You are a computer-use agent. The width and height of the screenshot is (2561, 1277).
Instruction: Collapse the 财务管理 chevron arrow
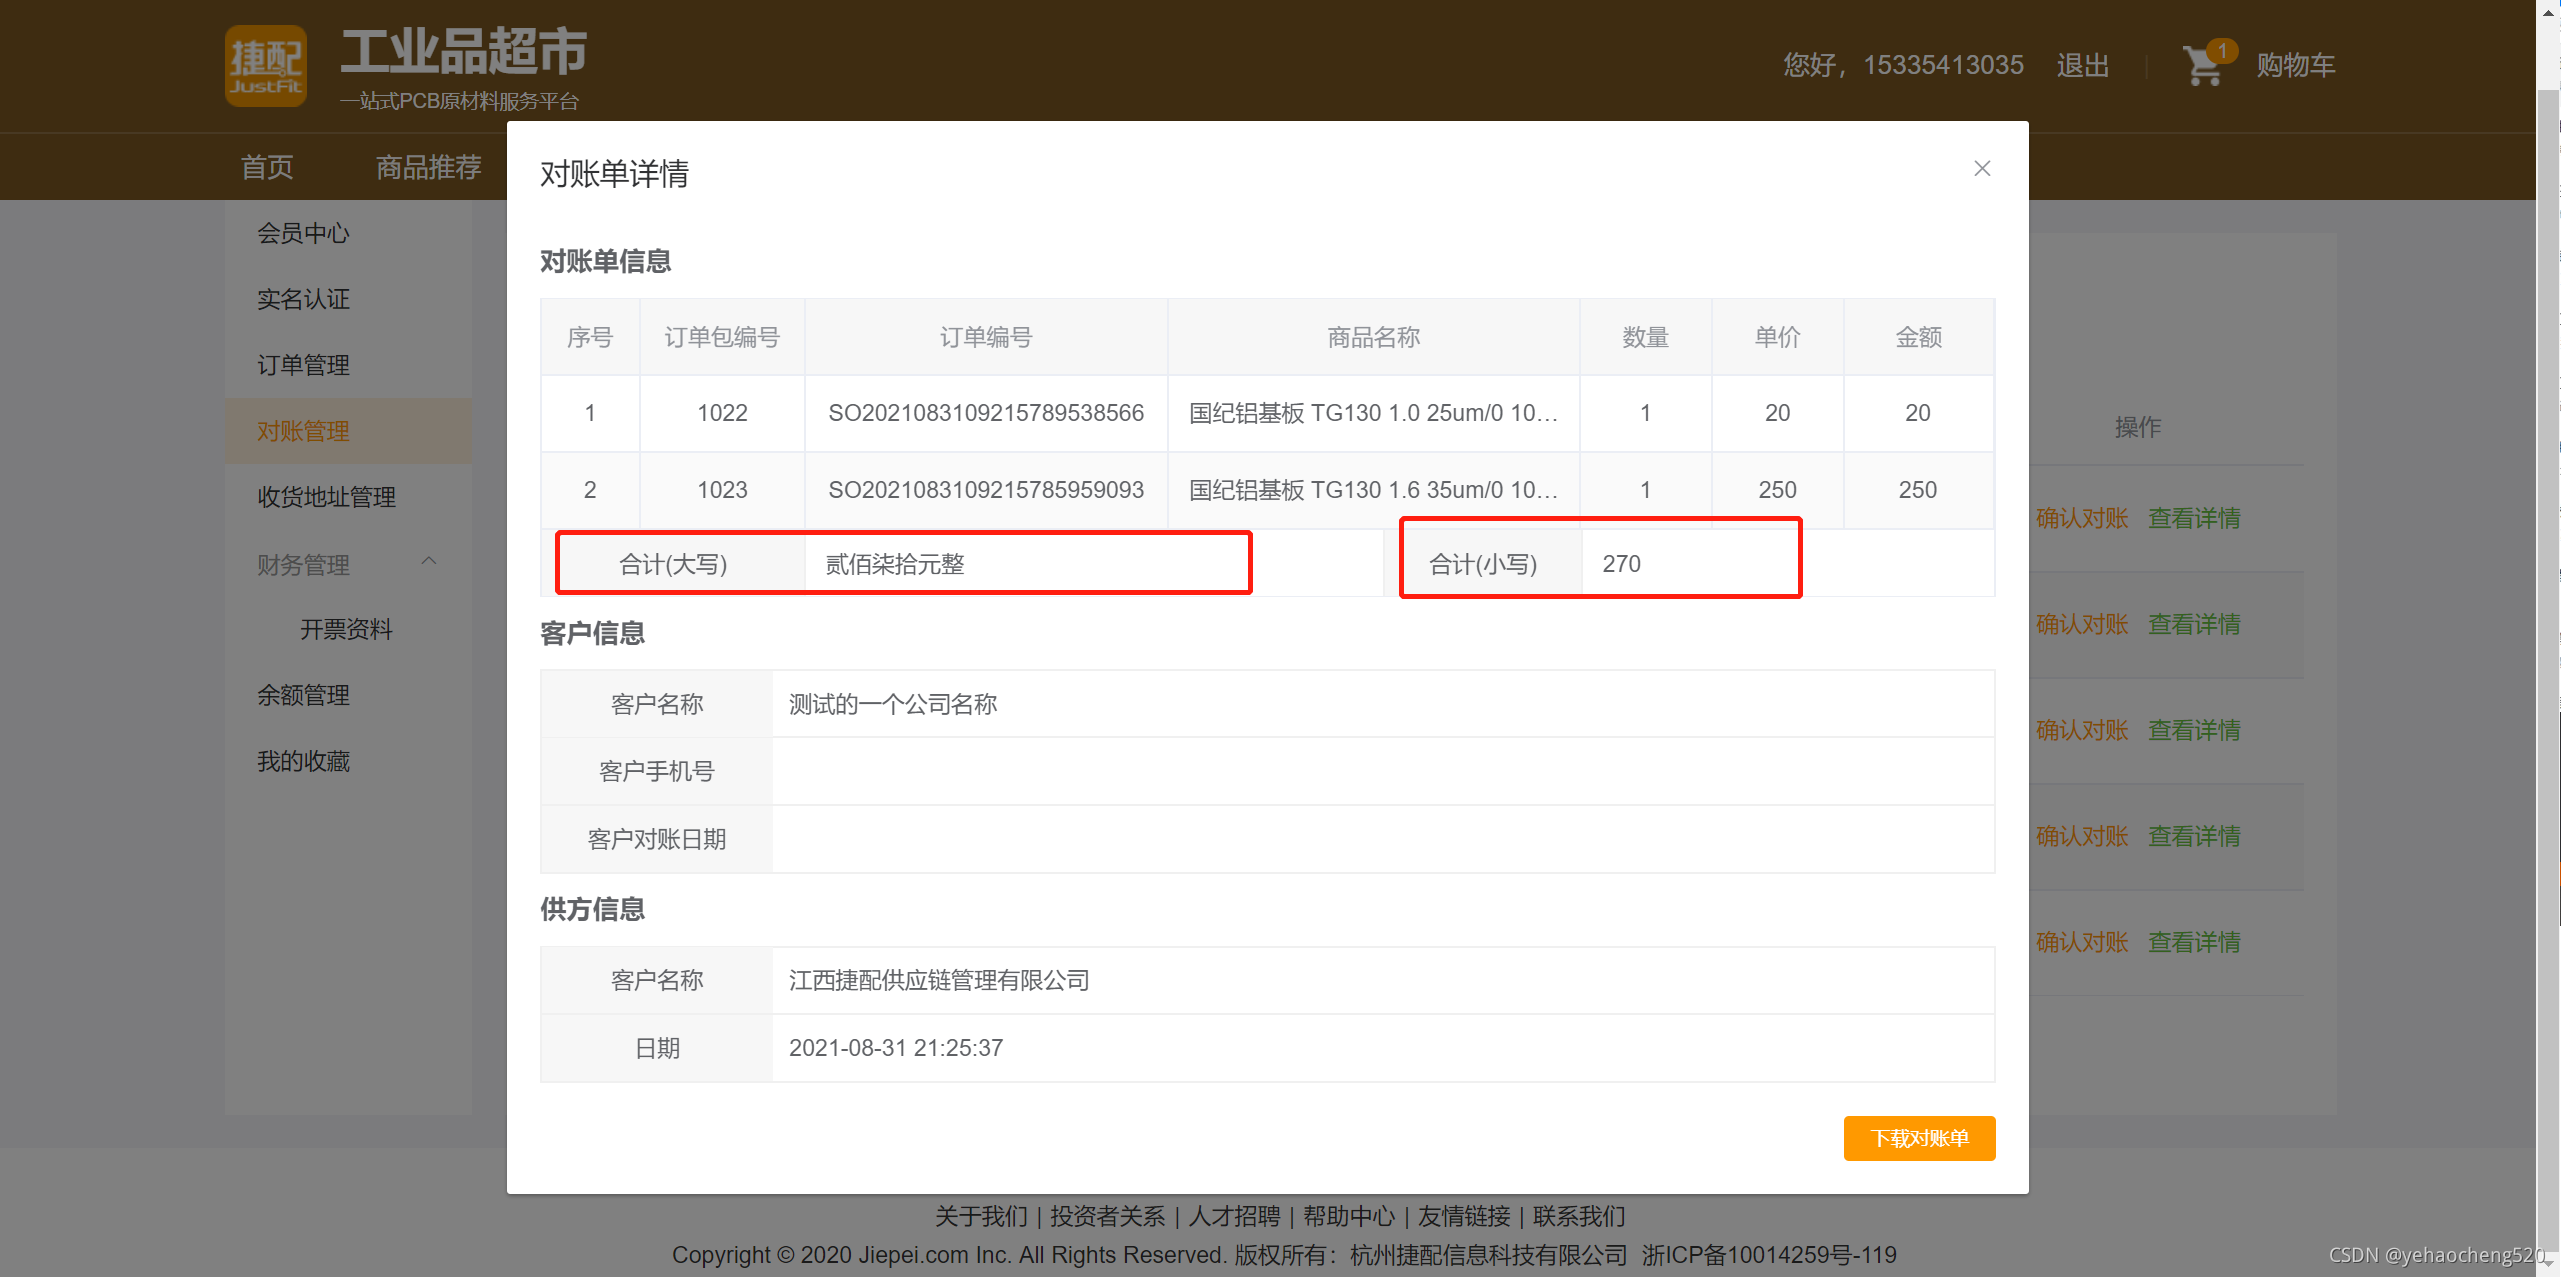click(x=429, y=562)
